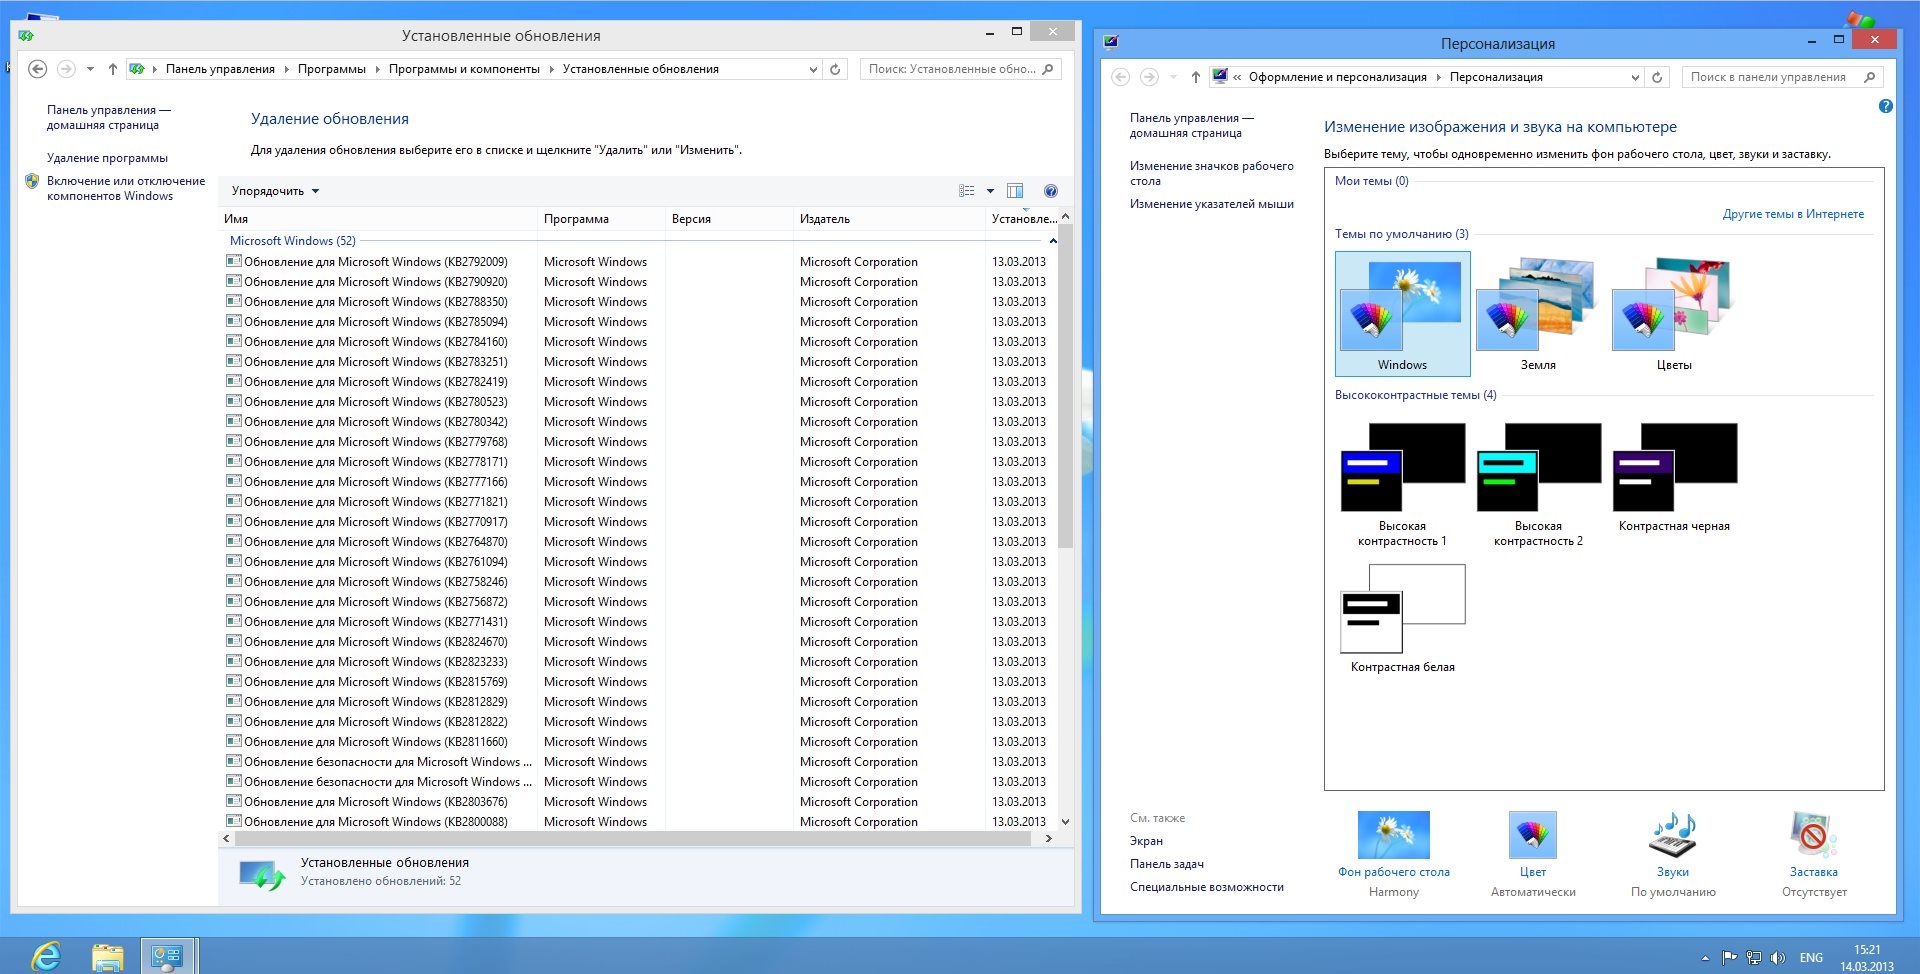This screenshot has width=1920, height=974.
Task: Expand the chevron after Панель управления in the breadcrumb
Action: pos(286,69)
